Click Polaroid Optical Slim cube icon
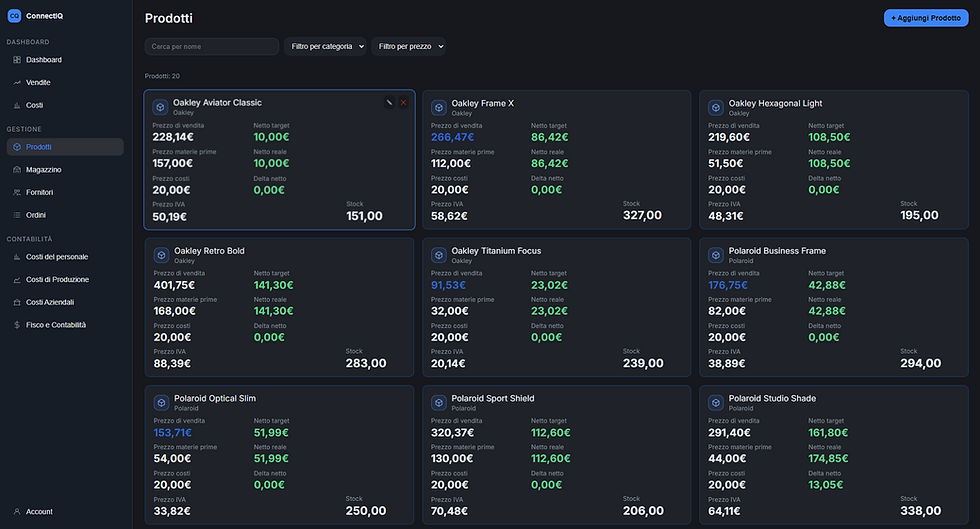980x529 pixels. (x=161, y=403)
